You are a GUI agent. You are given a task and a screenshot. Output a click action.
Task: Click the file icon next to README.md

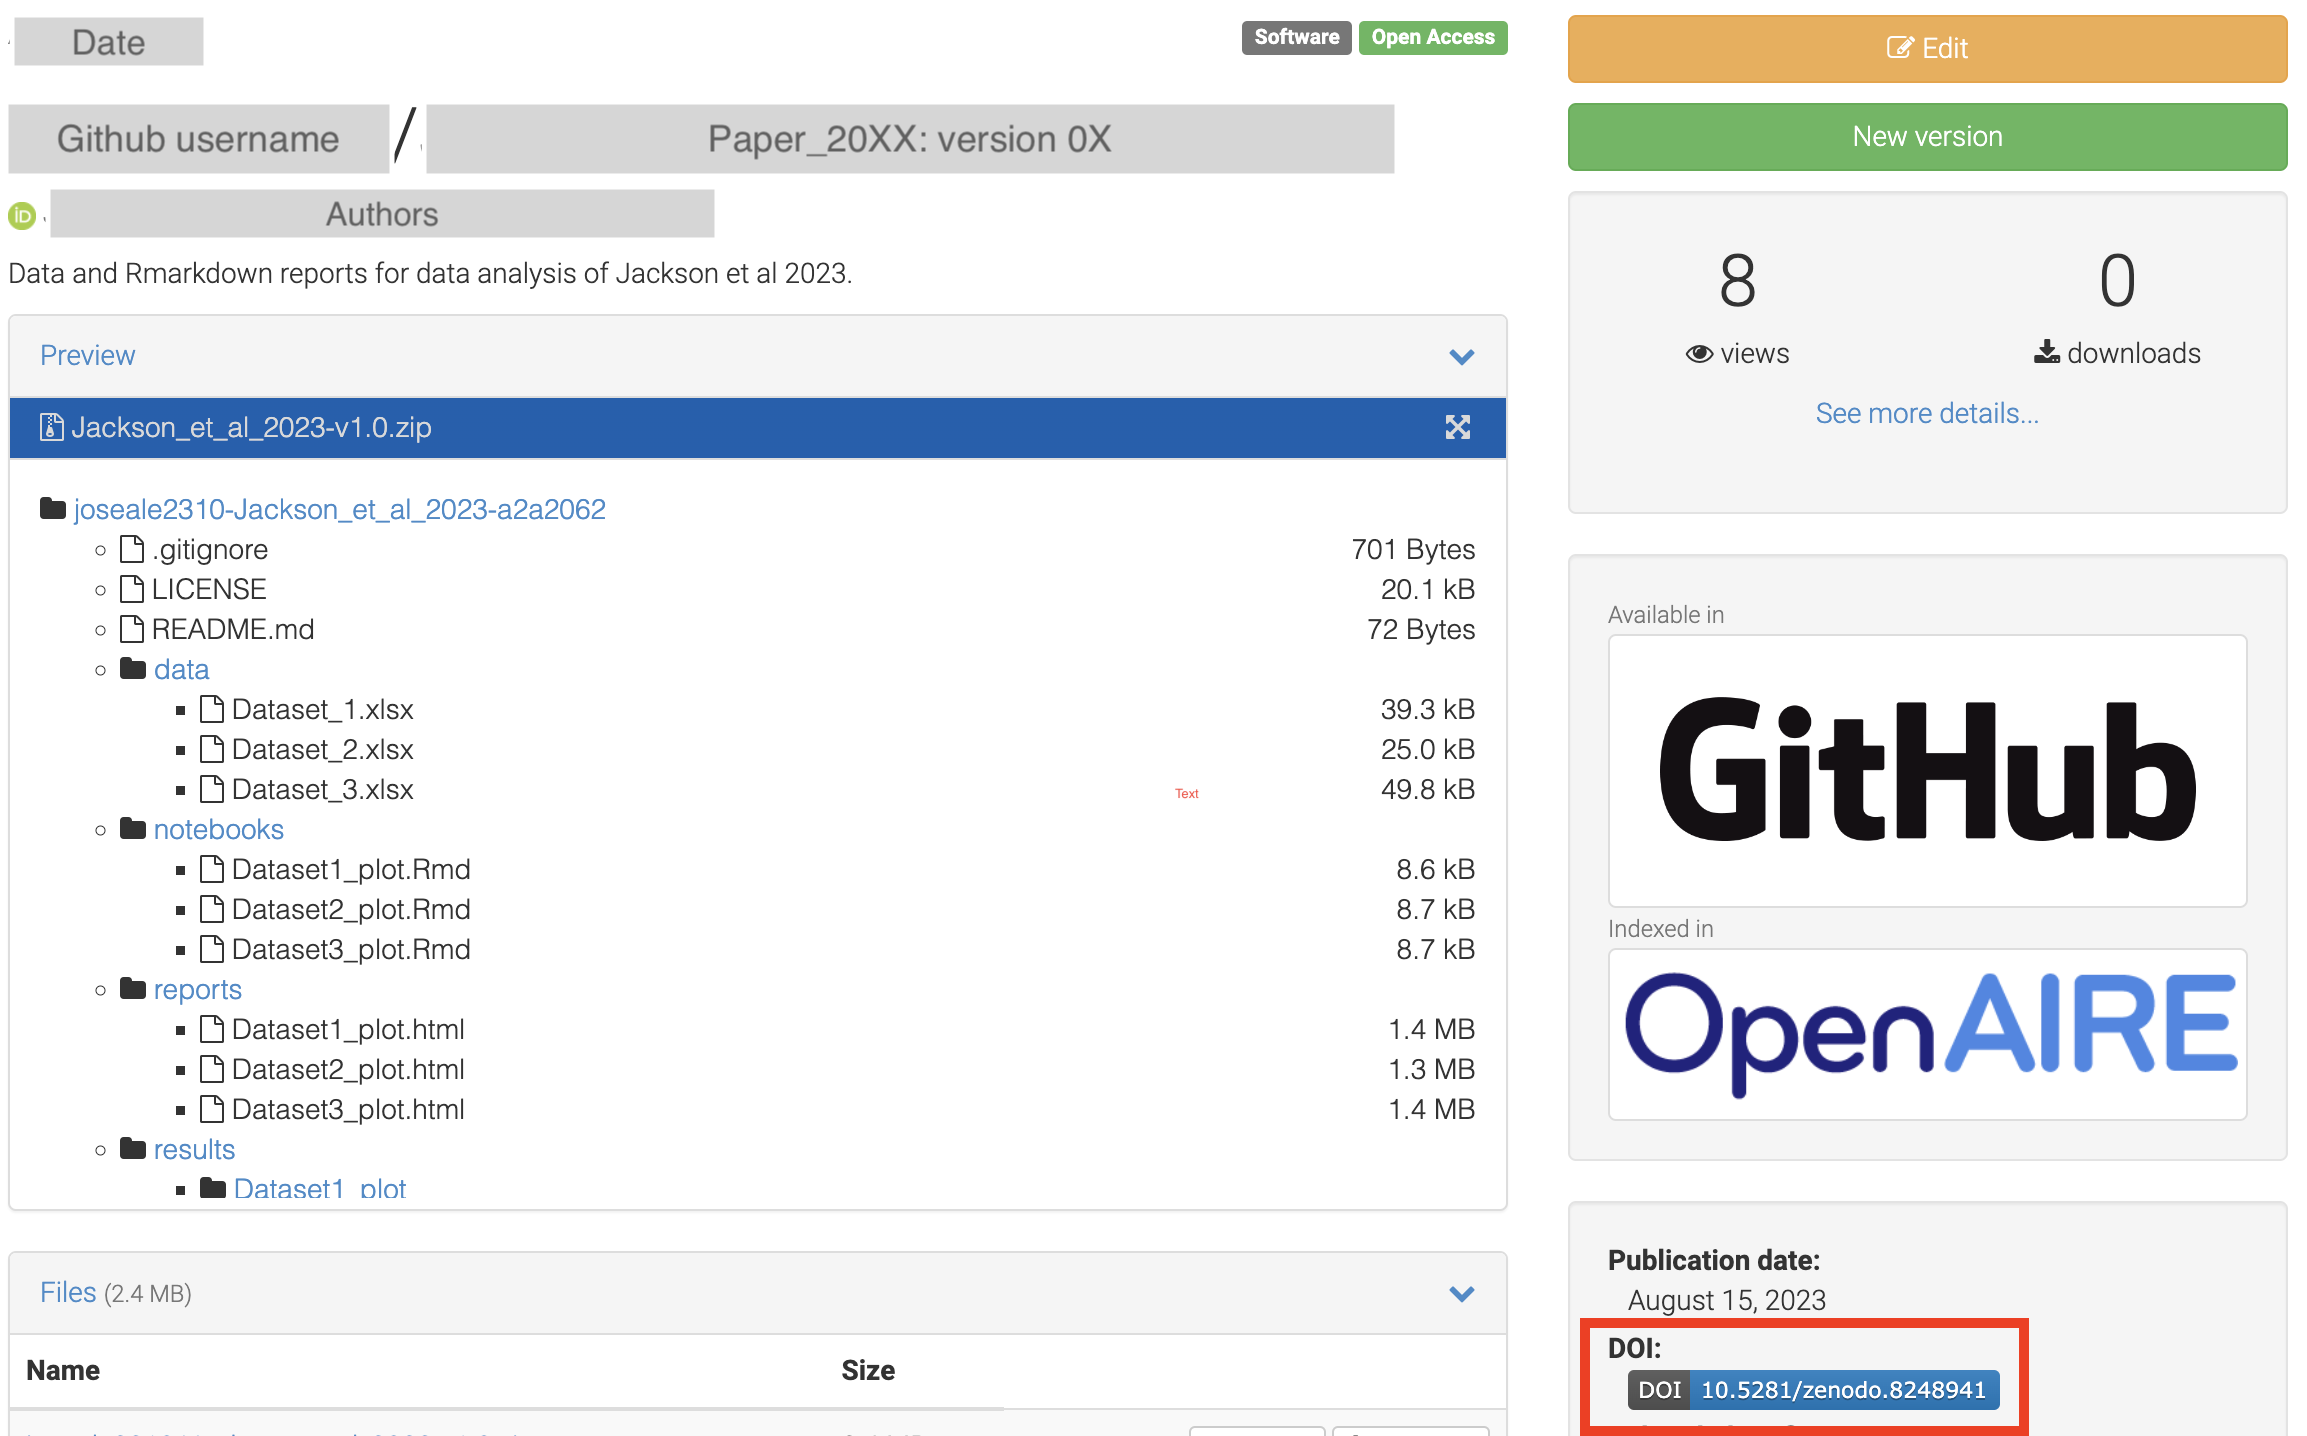(x=132, y=629)
